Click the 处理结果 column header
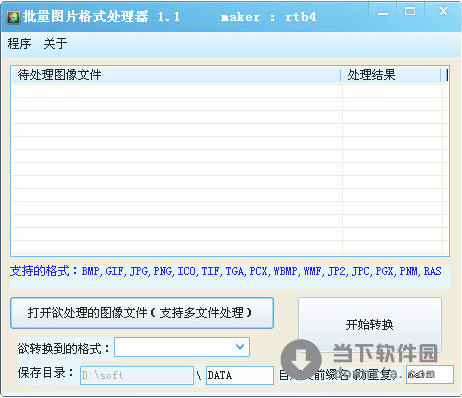This screenshot has height=398, width=462. click(391, 75)
